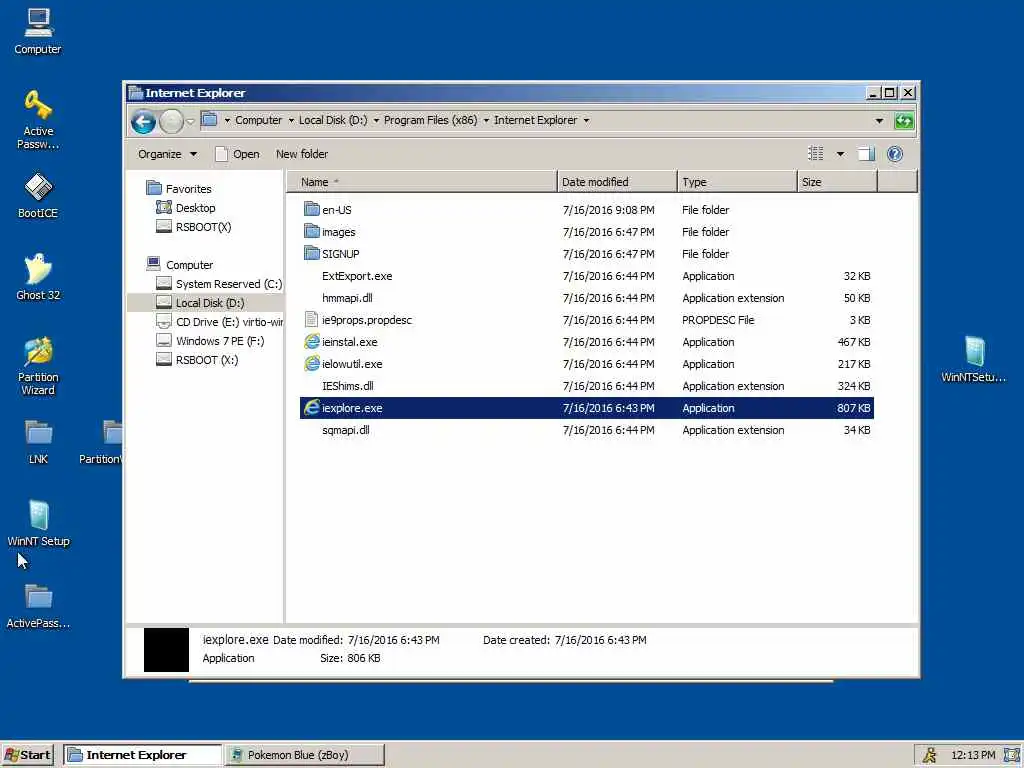The image size is (1024, 768).
Task: Switch to Pokemon Blue (zBoy) taskbar button
Action: click(x=305, y=755)
